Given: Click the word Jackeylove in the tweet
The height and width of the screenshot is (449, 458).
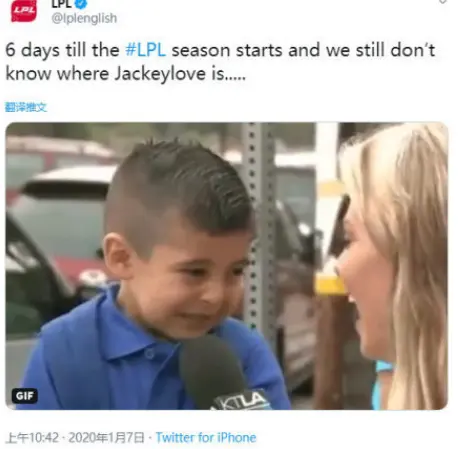Looking at the screenshot, I should 160,74.
